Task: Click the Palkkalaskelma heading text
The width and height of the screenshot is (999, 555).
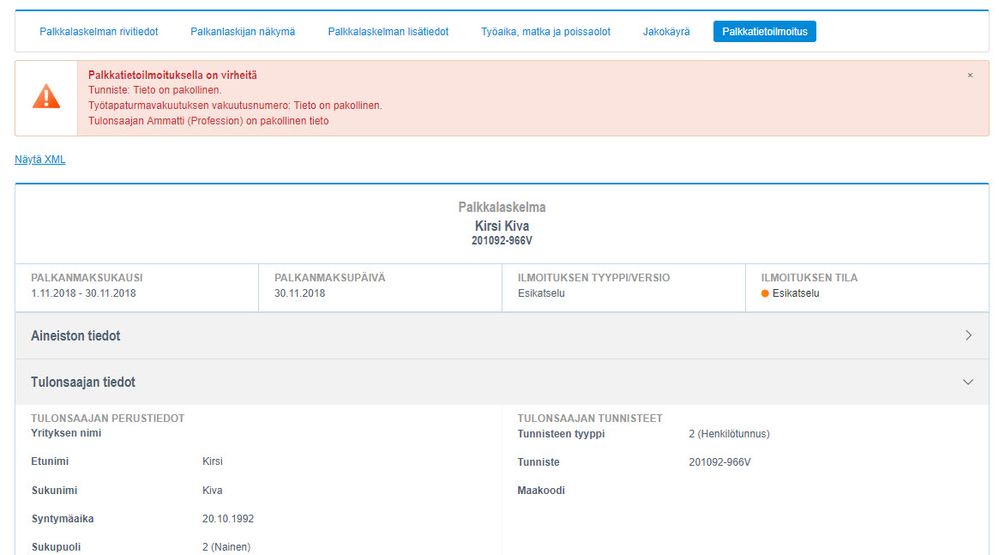Action: pyautogui.click(x=502, y=207)
